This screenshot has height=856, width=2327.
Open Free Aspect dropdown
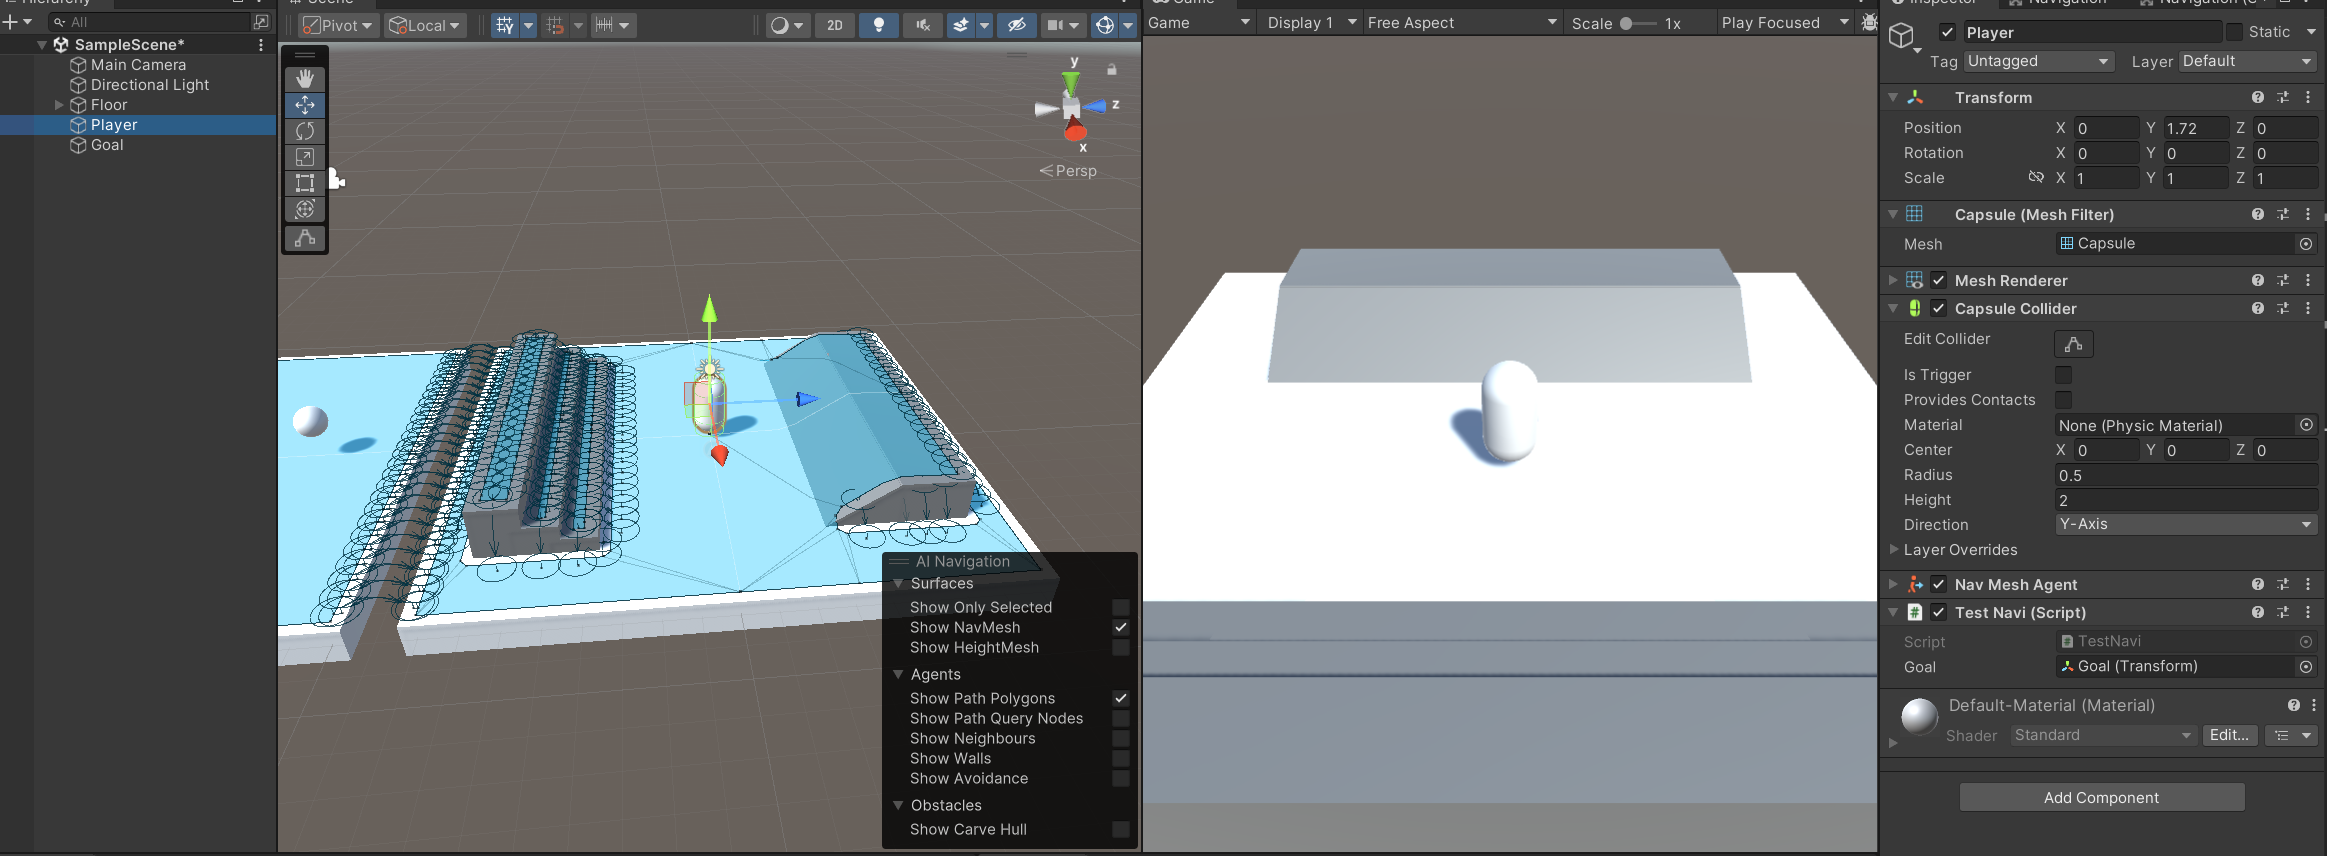point(1462,23)
